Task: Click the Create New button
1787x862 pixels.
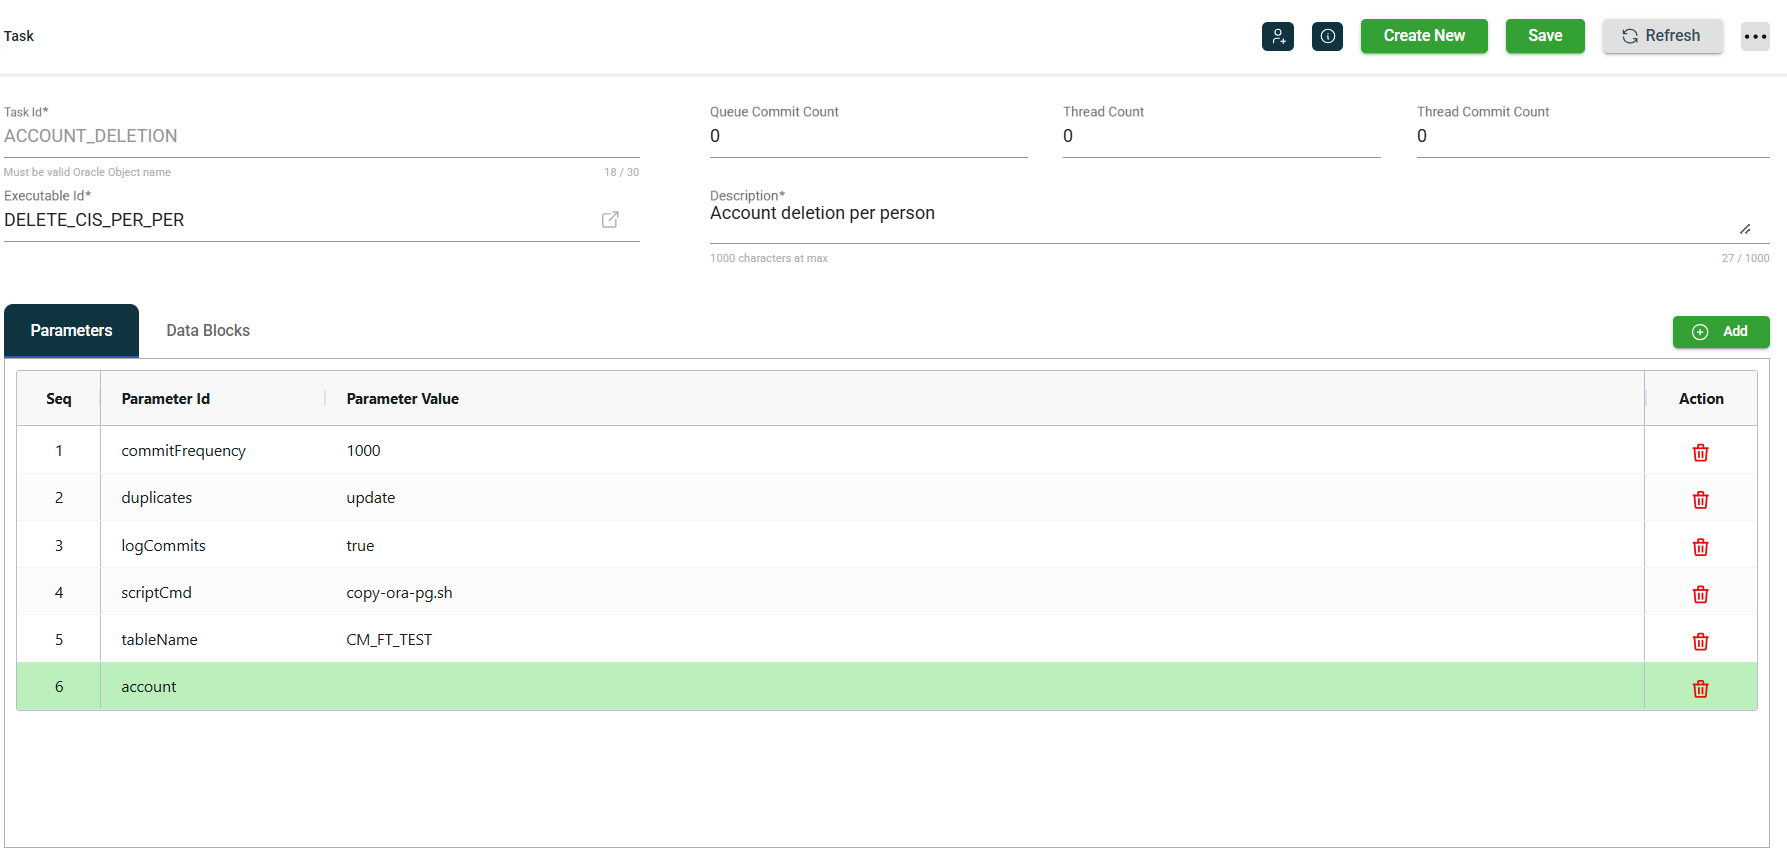Action: [1423, 36]
